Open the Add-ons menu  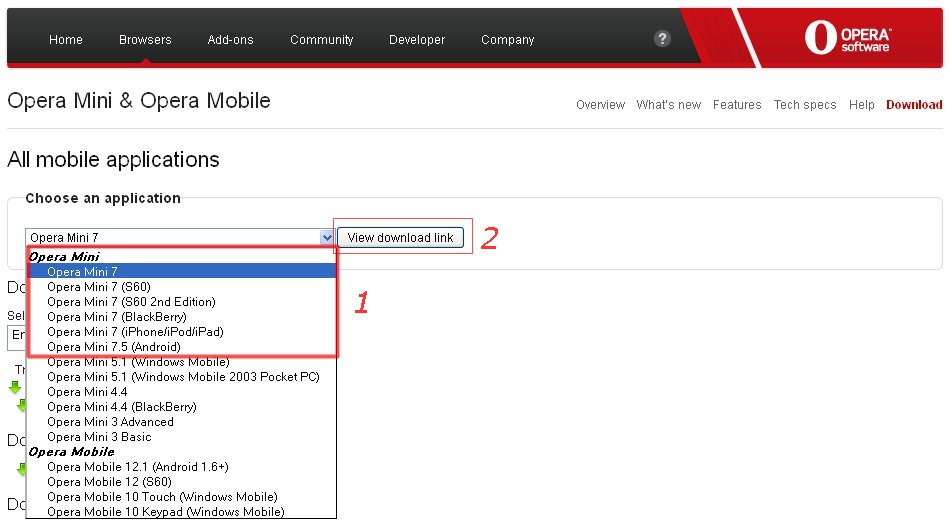[230, 39]
